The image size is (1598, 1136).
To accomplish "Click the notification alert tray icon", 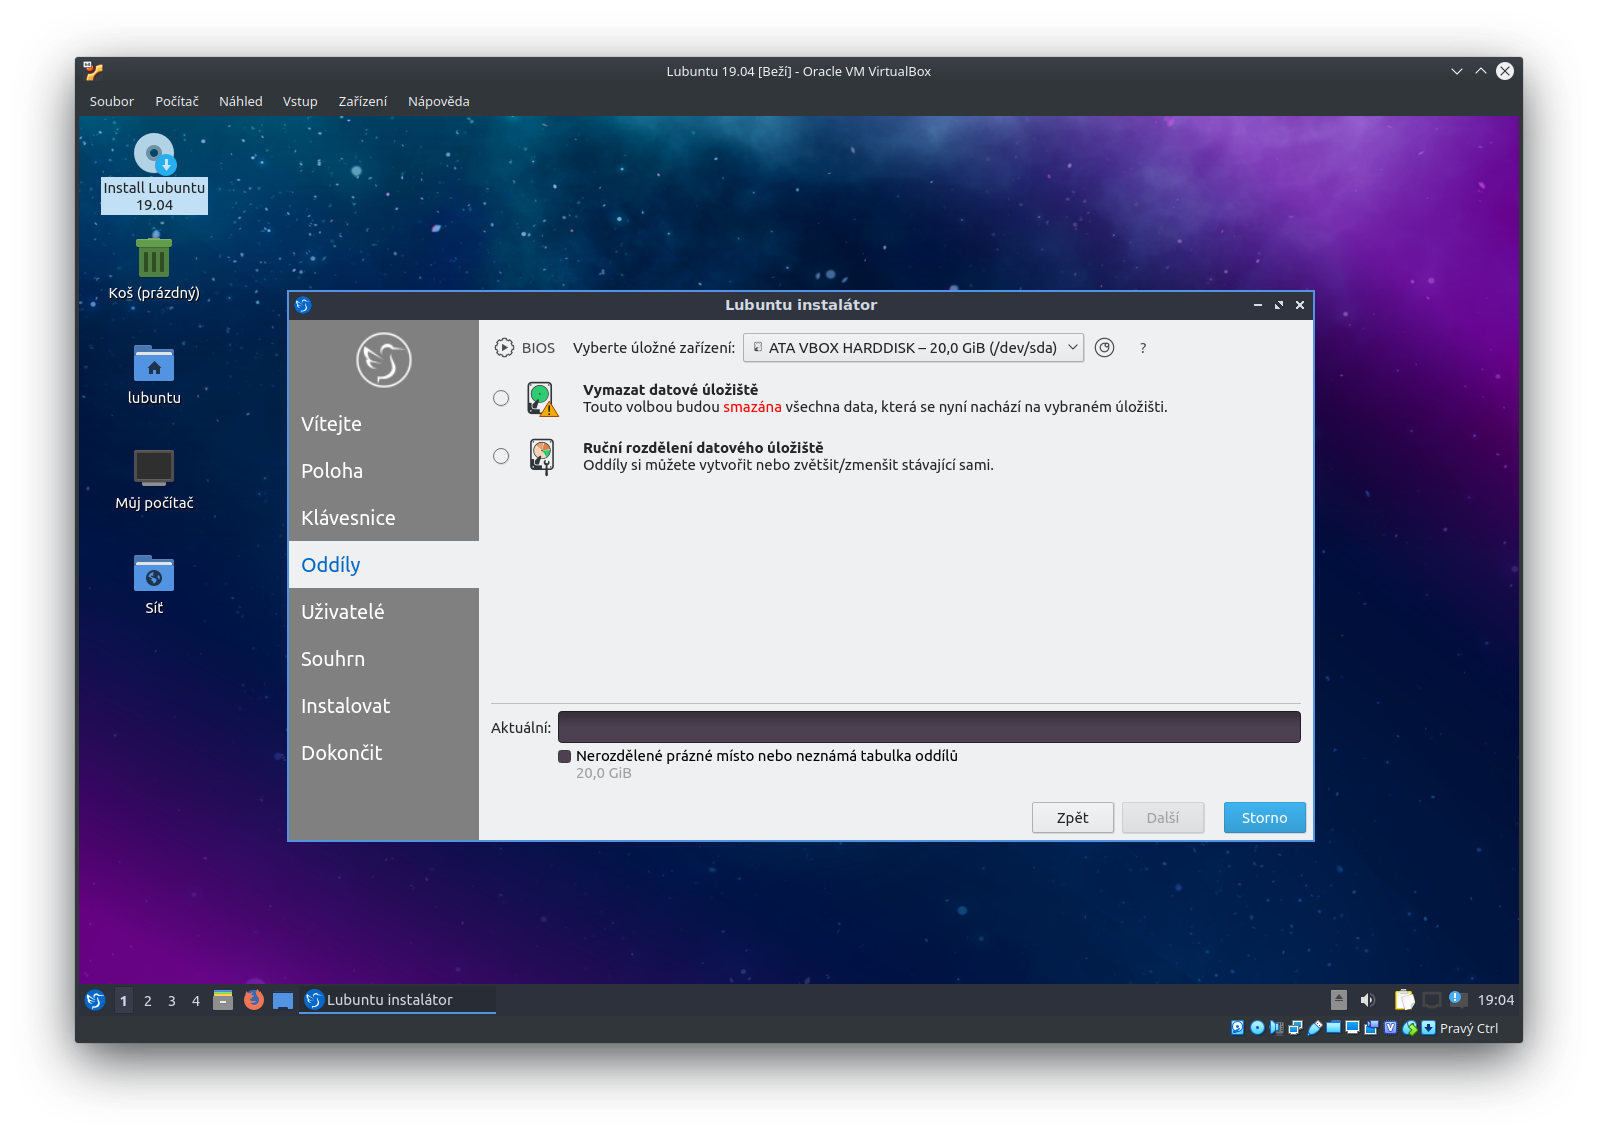I will click(x=1457, y=999).
